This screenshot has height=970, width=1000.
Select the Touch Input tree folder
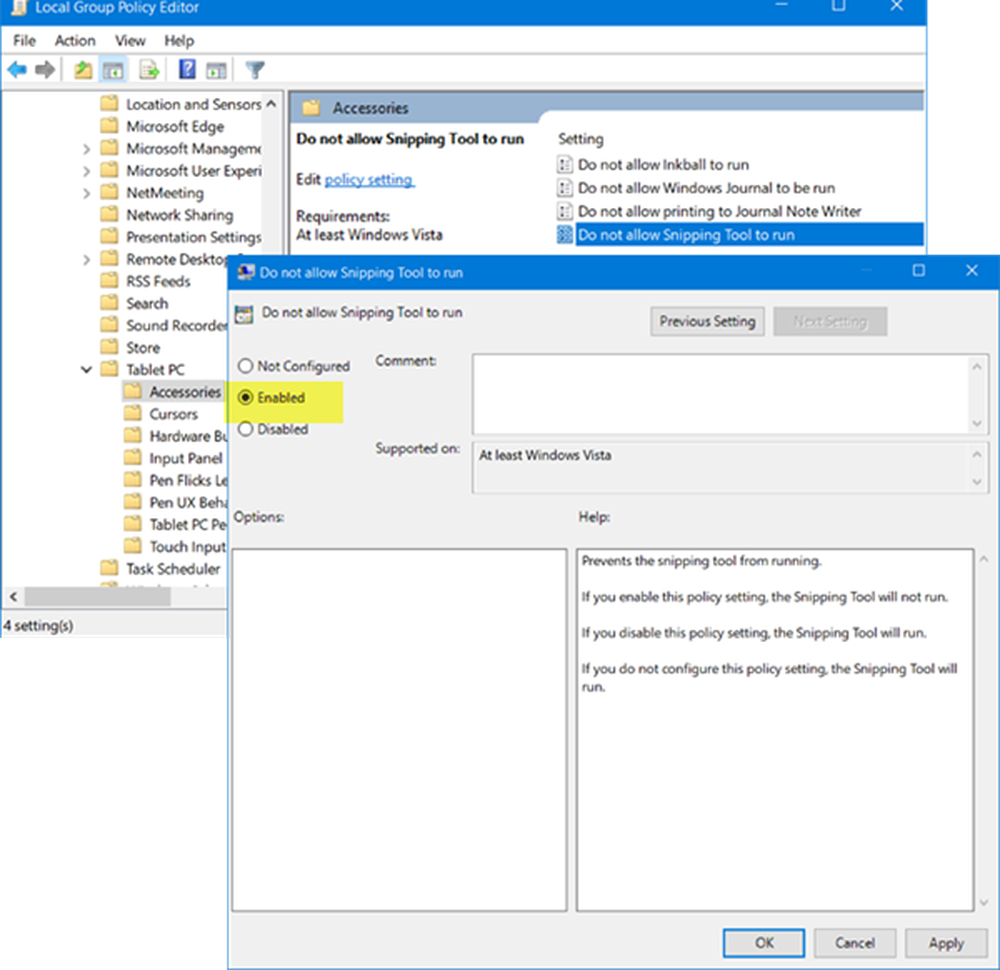(x=188, y=547)
